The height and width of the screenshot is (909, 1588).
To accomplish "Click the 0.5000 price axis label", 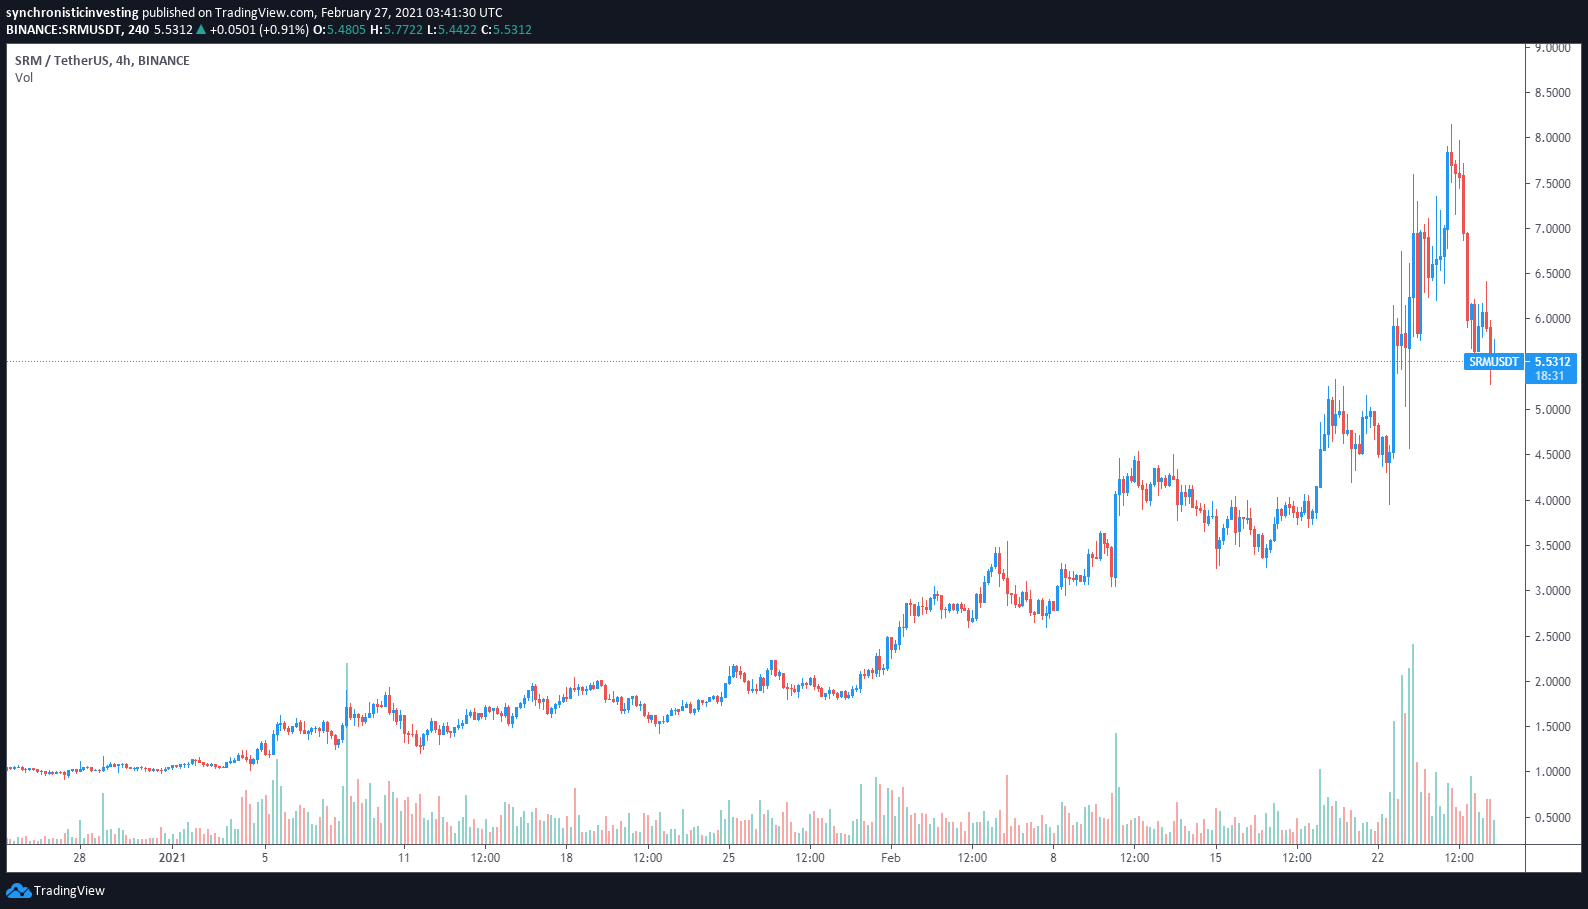I will tap(1552, 818).
